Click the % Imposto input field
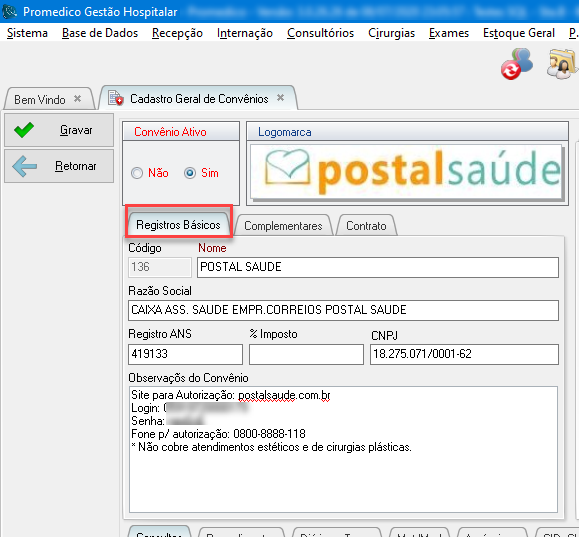 coord(306,354)
